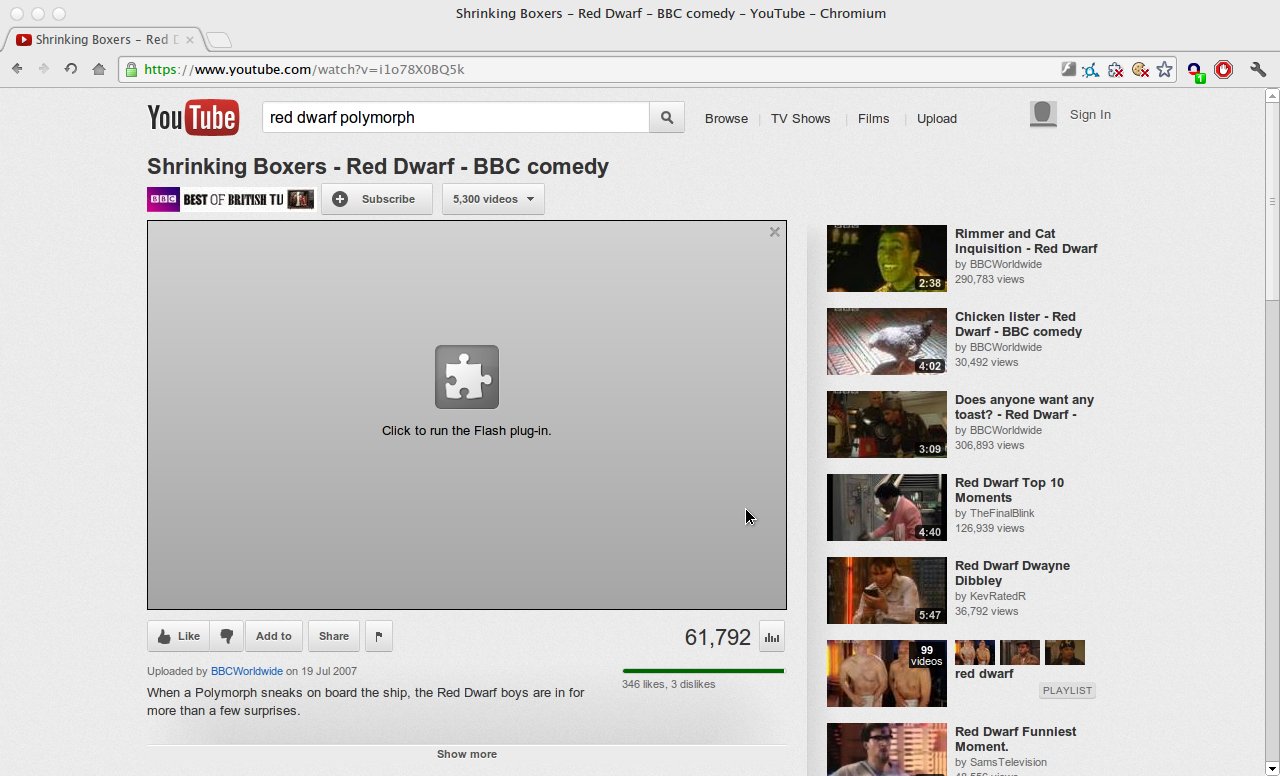Click the 99 videos playlist thumbnail

click(x=887, y=673)
